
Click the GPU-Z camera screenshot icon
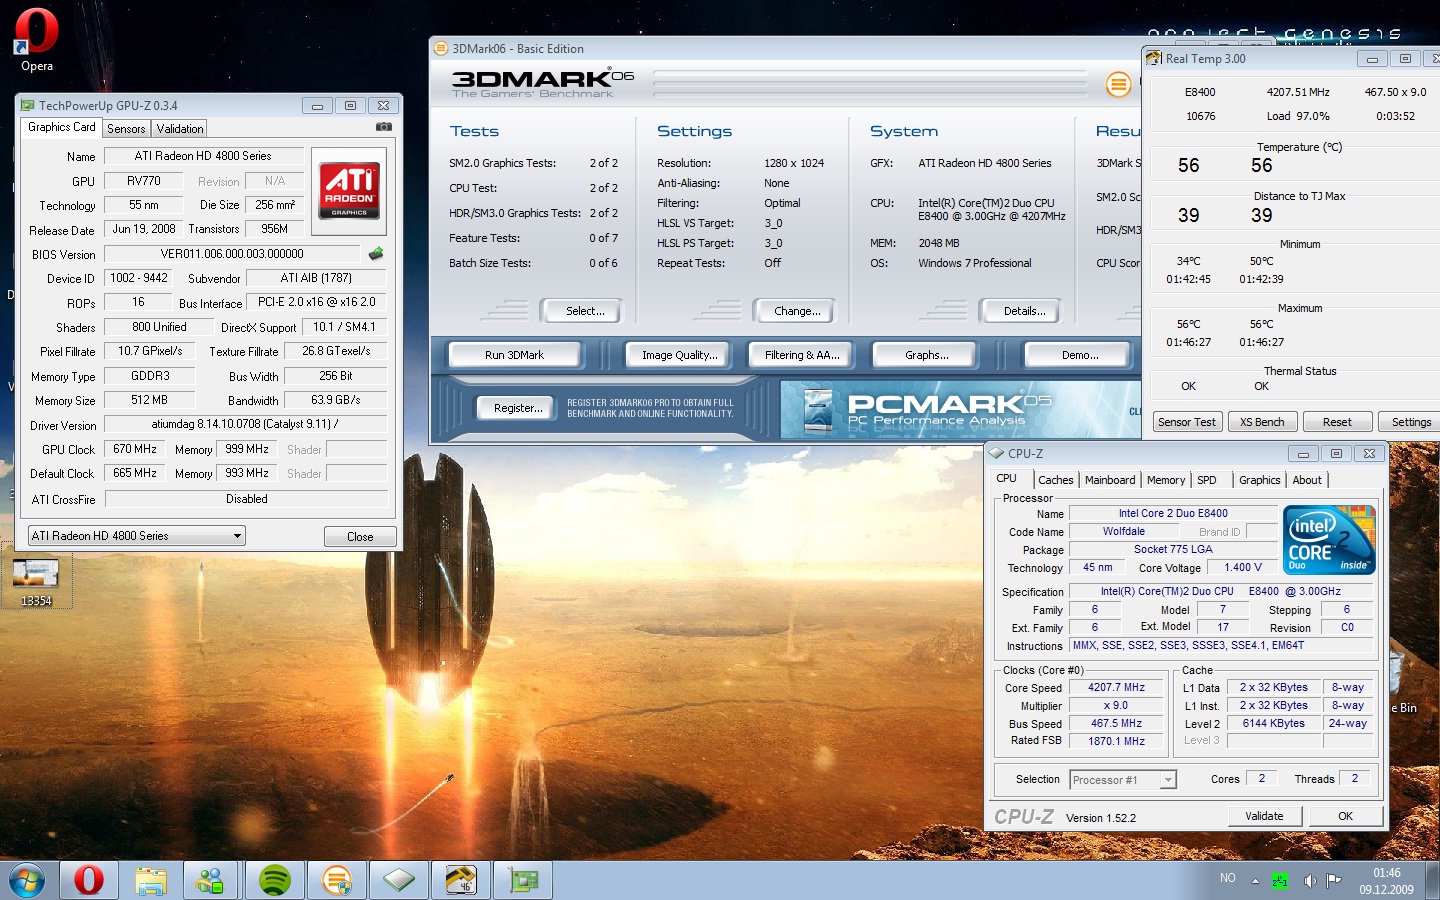(383, 127)
